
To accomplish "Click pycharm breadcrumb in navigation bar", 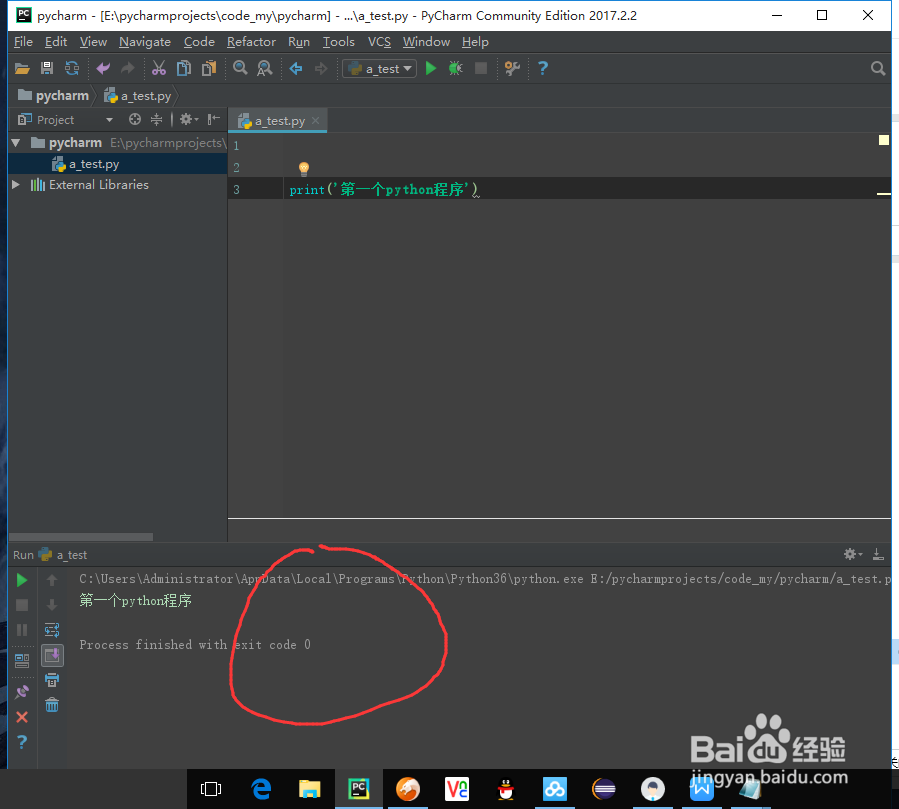I will pos(54,96).
